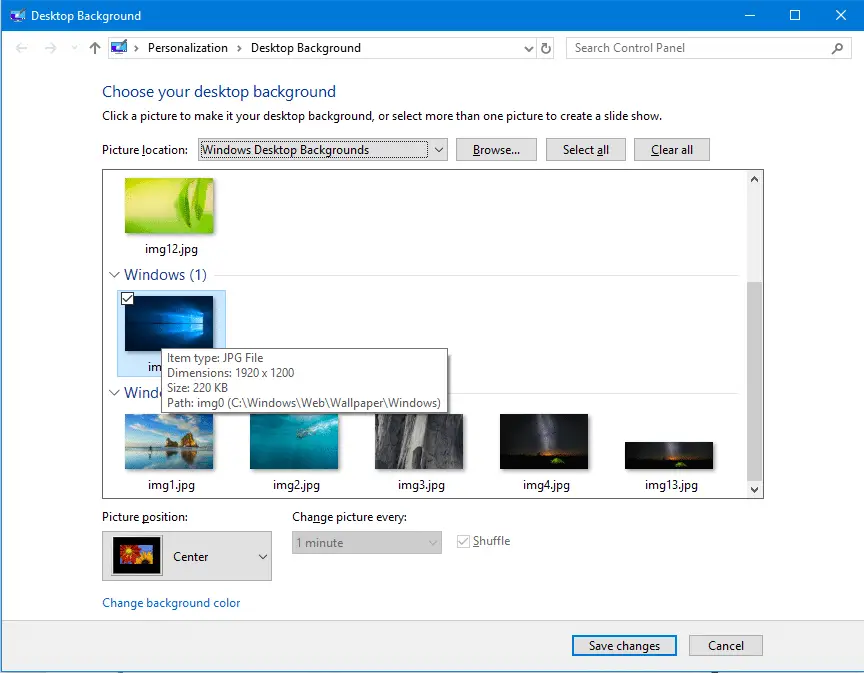Viewport: 864px width, 673px height.
Task: Minimize the Desktop Background window
Action: point(750,15)
